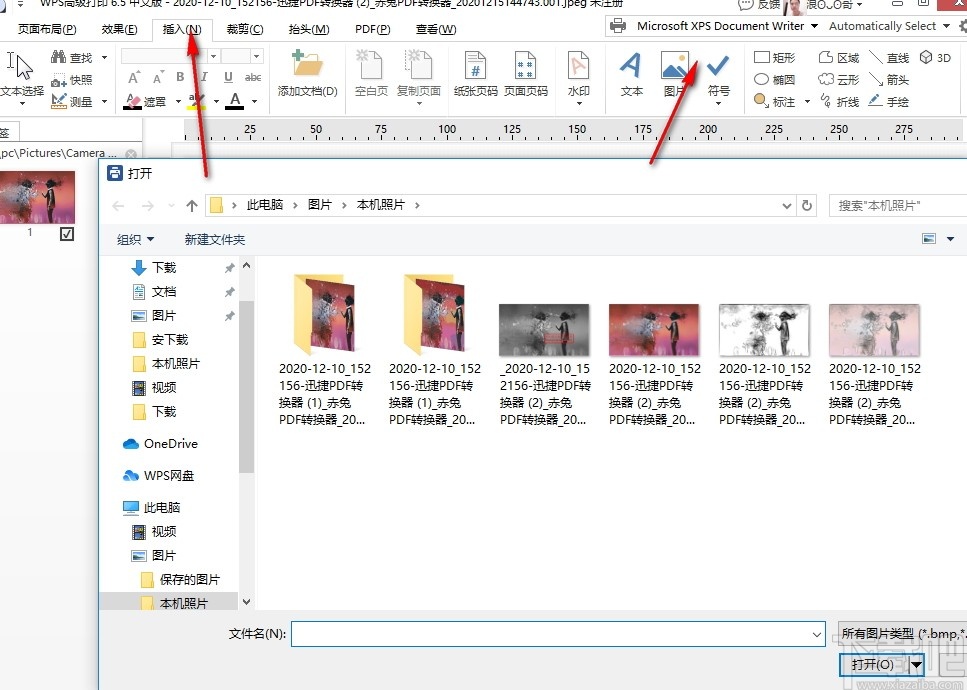Uncheck the page 1 thumbnail checkbox

[66, 234]
